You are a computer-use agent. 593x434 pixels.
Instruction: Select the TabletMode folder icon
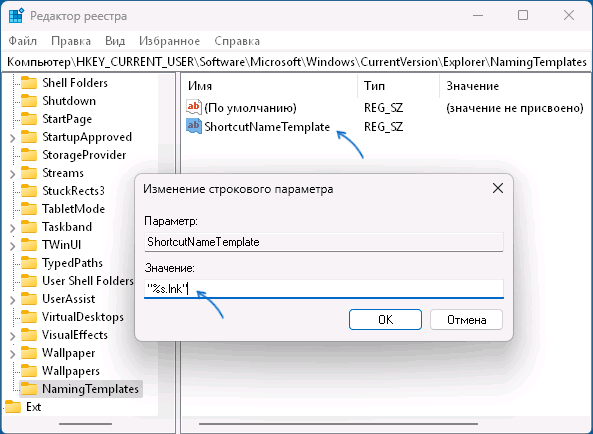29,209
